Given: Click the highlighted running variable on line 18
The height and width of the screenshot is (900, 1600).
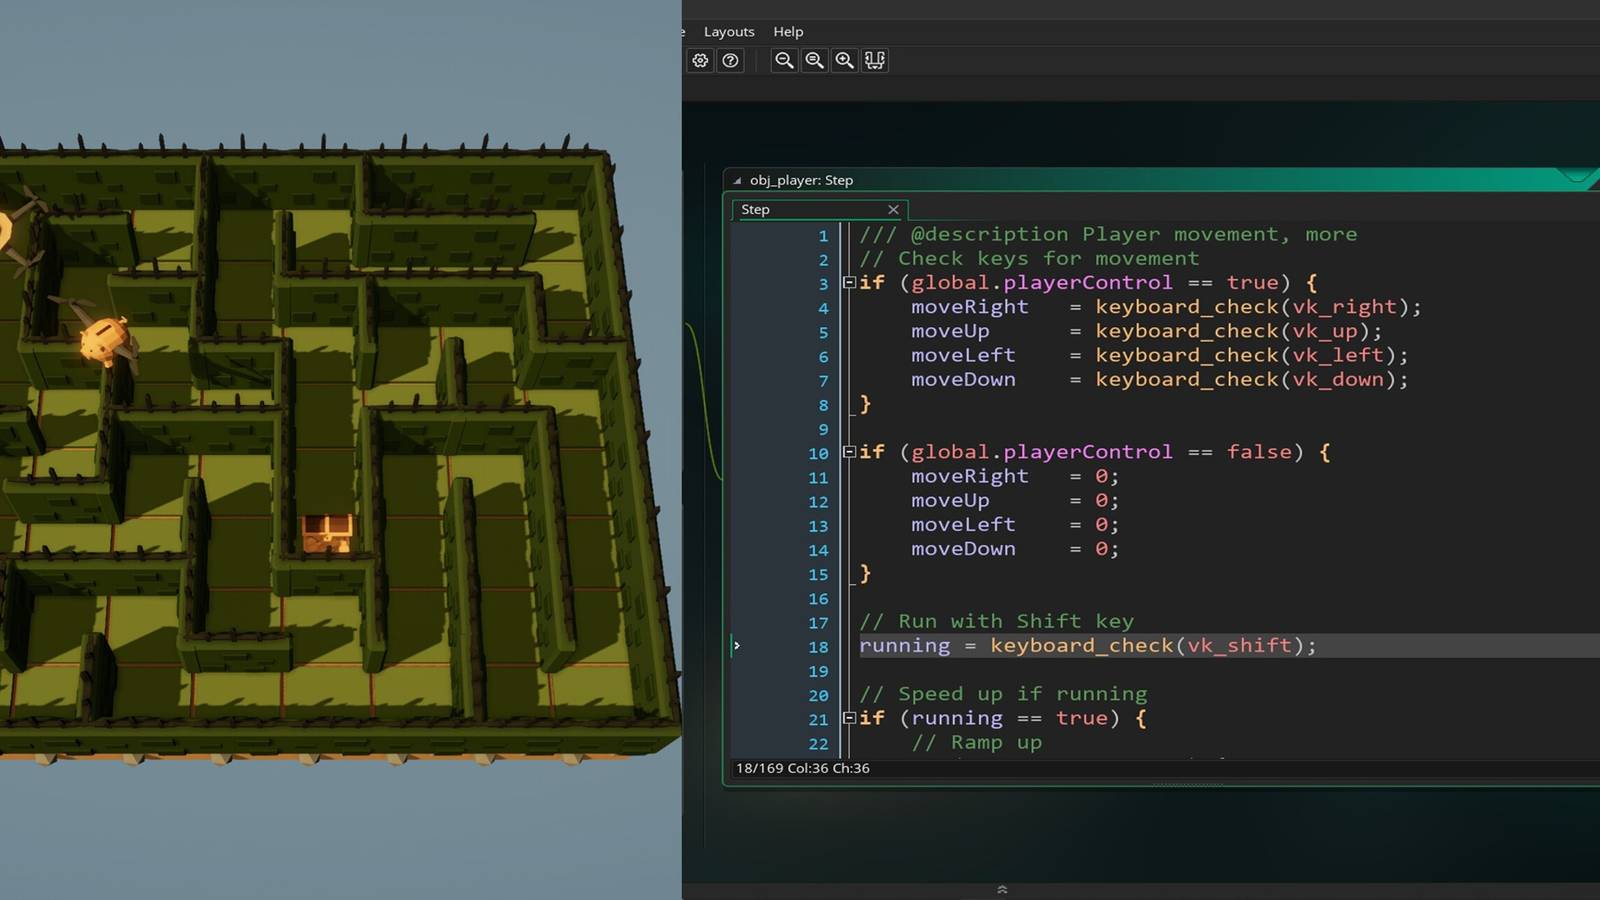Looking at the screenshot, I should (x=904, y=646).
